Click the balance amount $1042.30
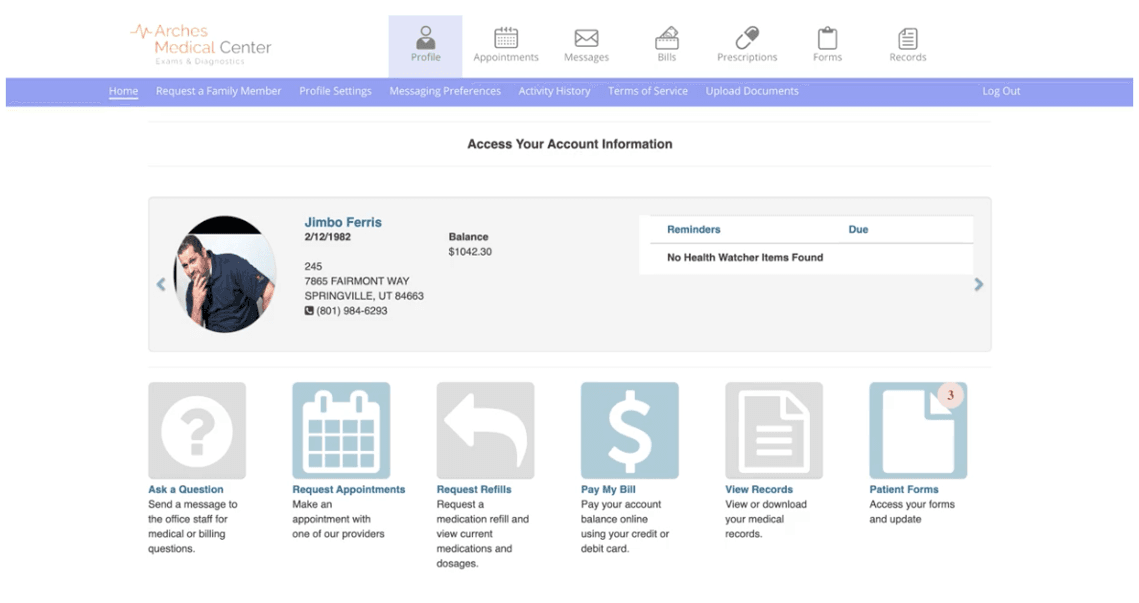The height and width of the screenshot is (603, 1139). coord(470,252)
